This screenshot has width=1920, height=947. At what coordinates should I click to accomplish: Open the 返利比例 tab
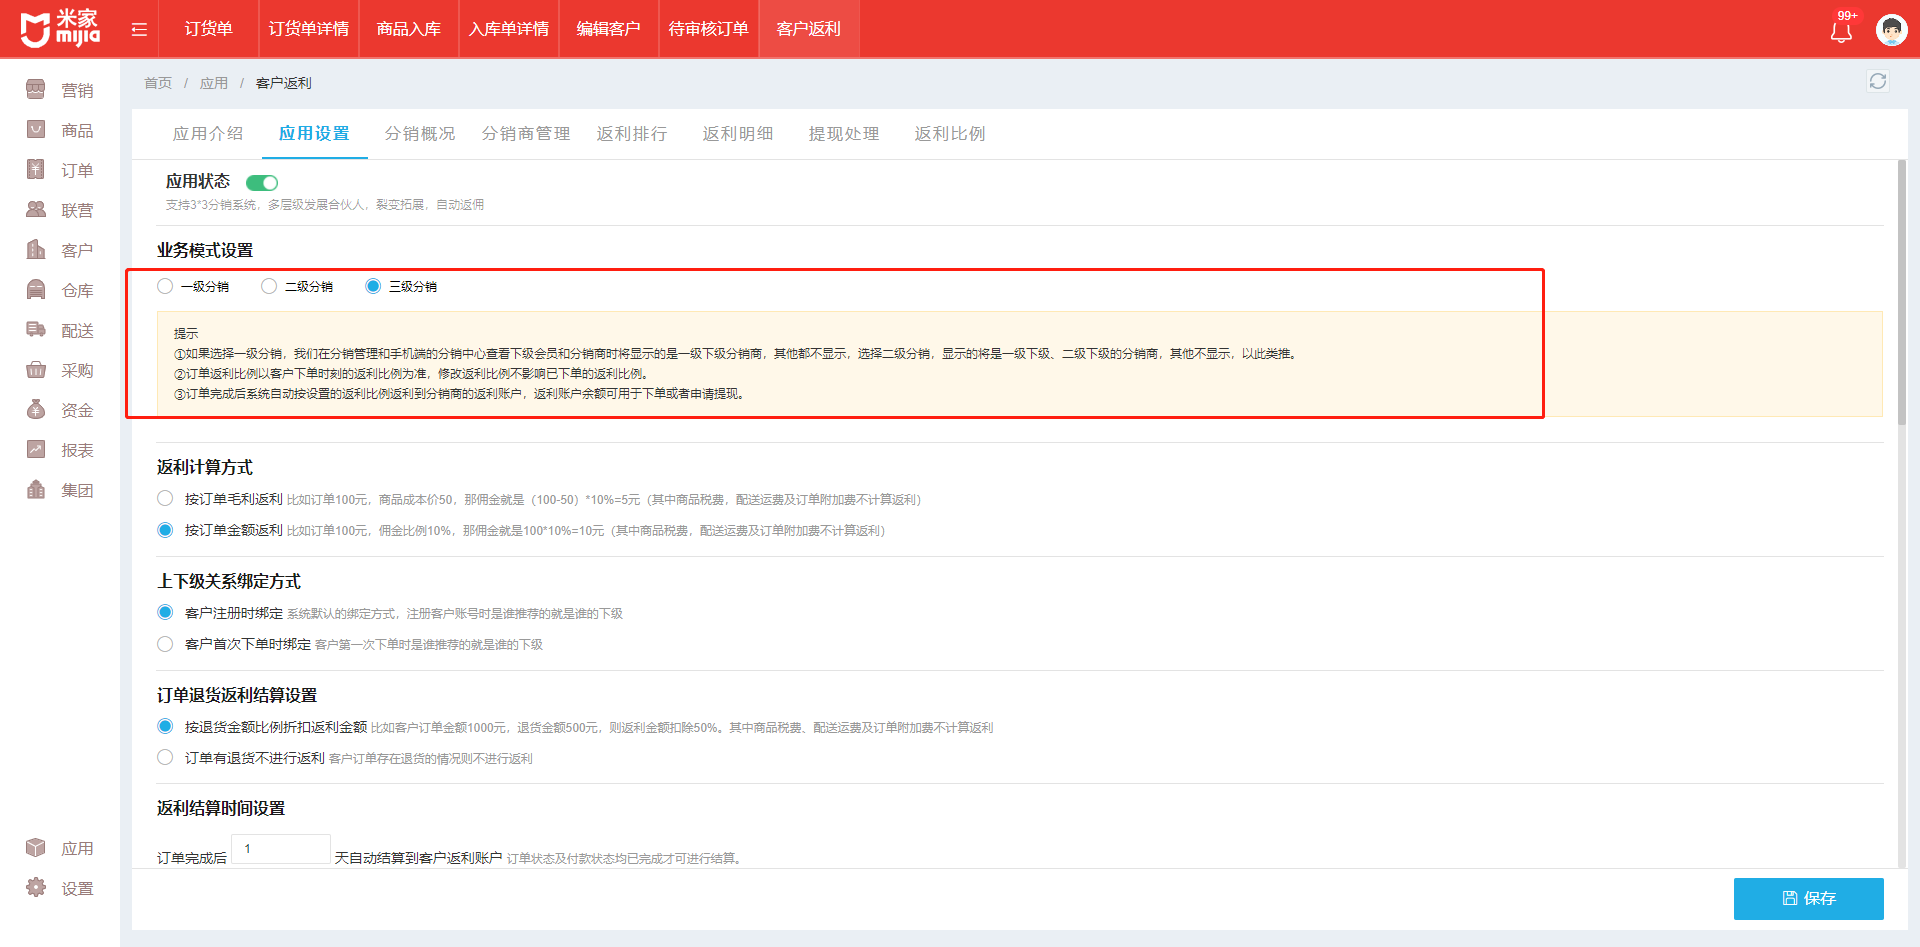click(949, 134)
